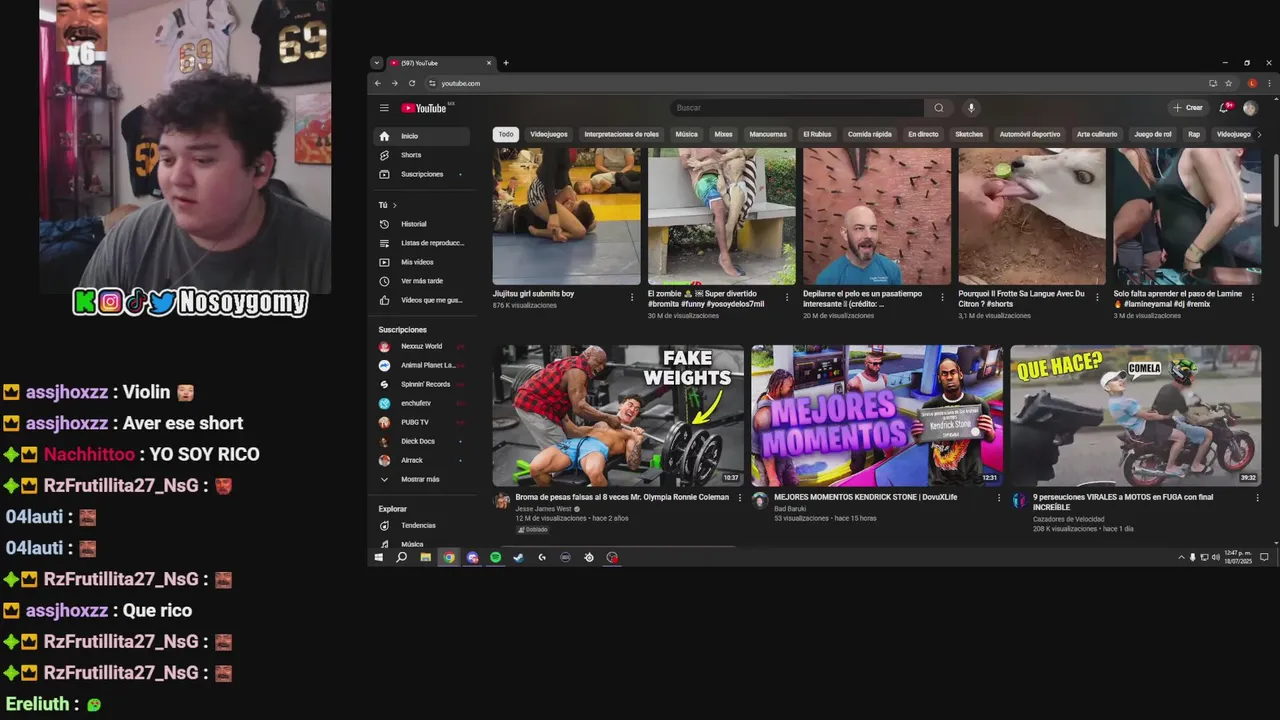Click the Cazadores de Velocidad channel avatar
This screenshot has width=1280, height=720.
click(1019, 501)
